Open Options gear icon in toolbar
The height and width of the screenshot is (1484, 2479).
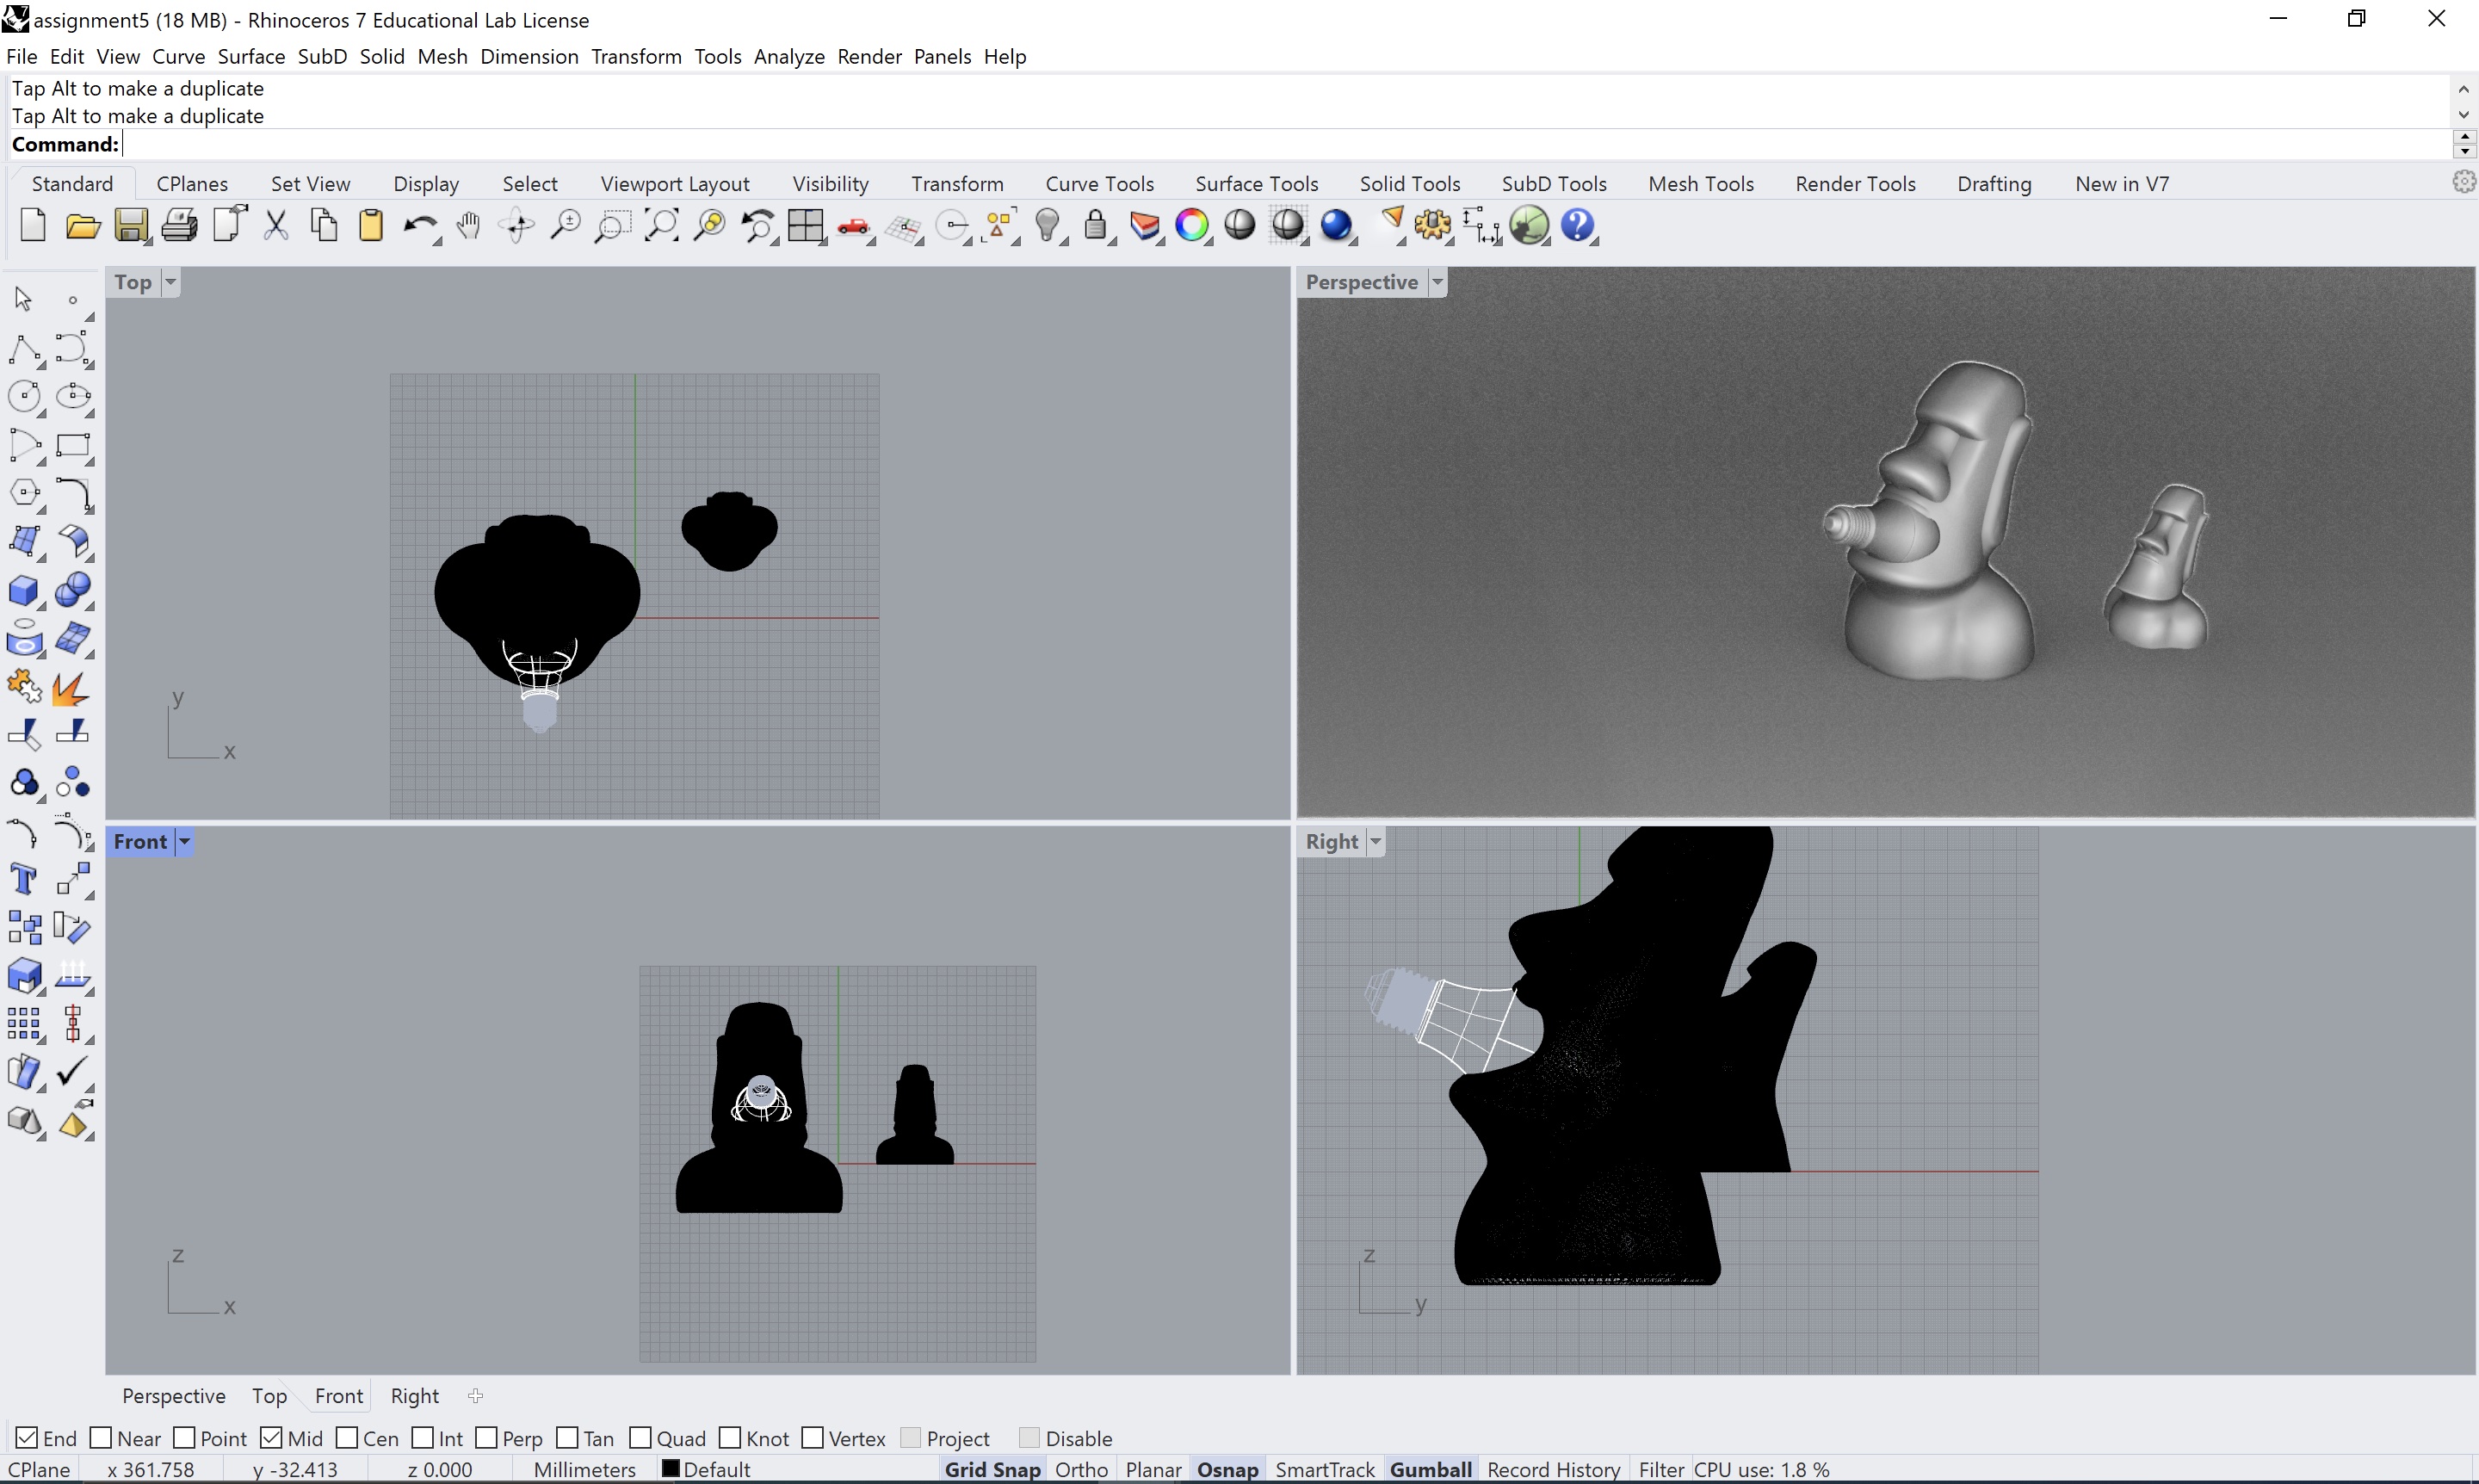click(x=1432, y=226)
